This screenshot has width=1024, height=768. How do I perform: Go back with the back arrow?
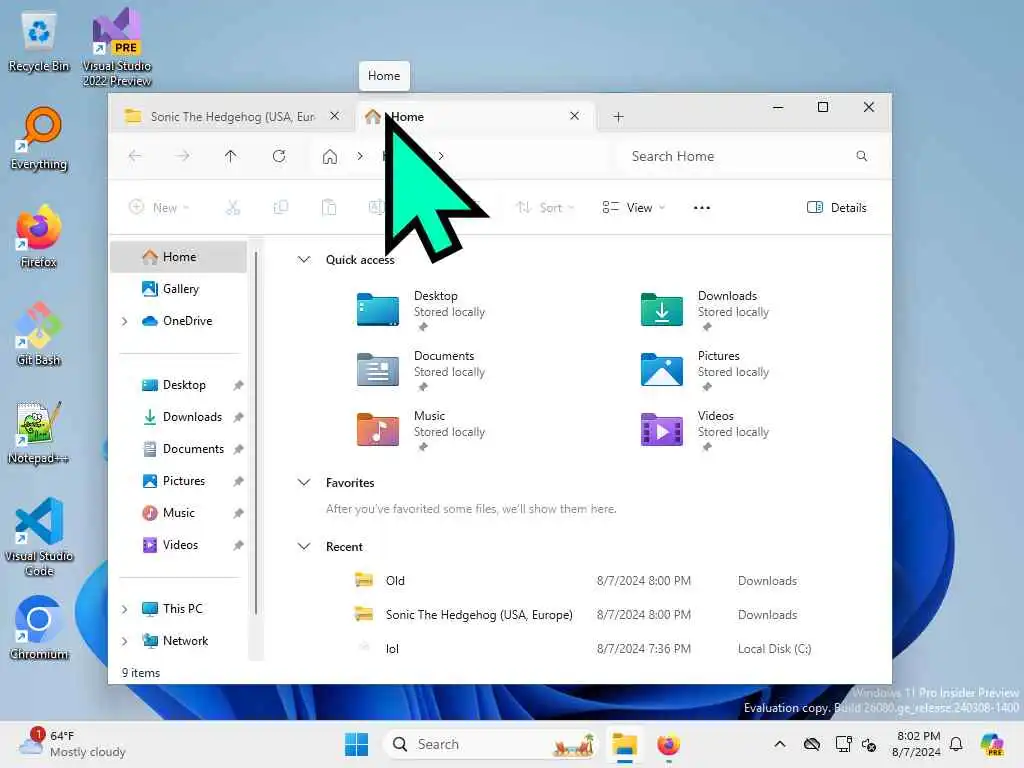tap(135, 156)
